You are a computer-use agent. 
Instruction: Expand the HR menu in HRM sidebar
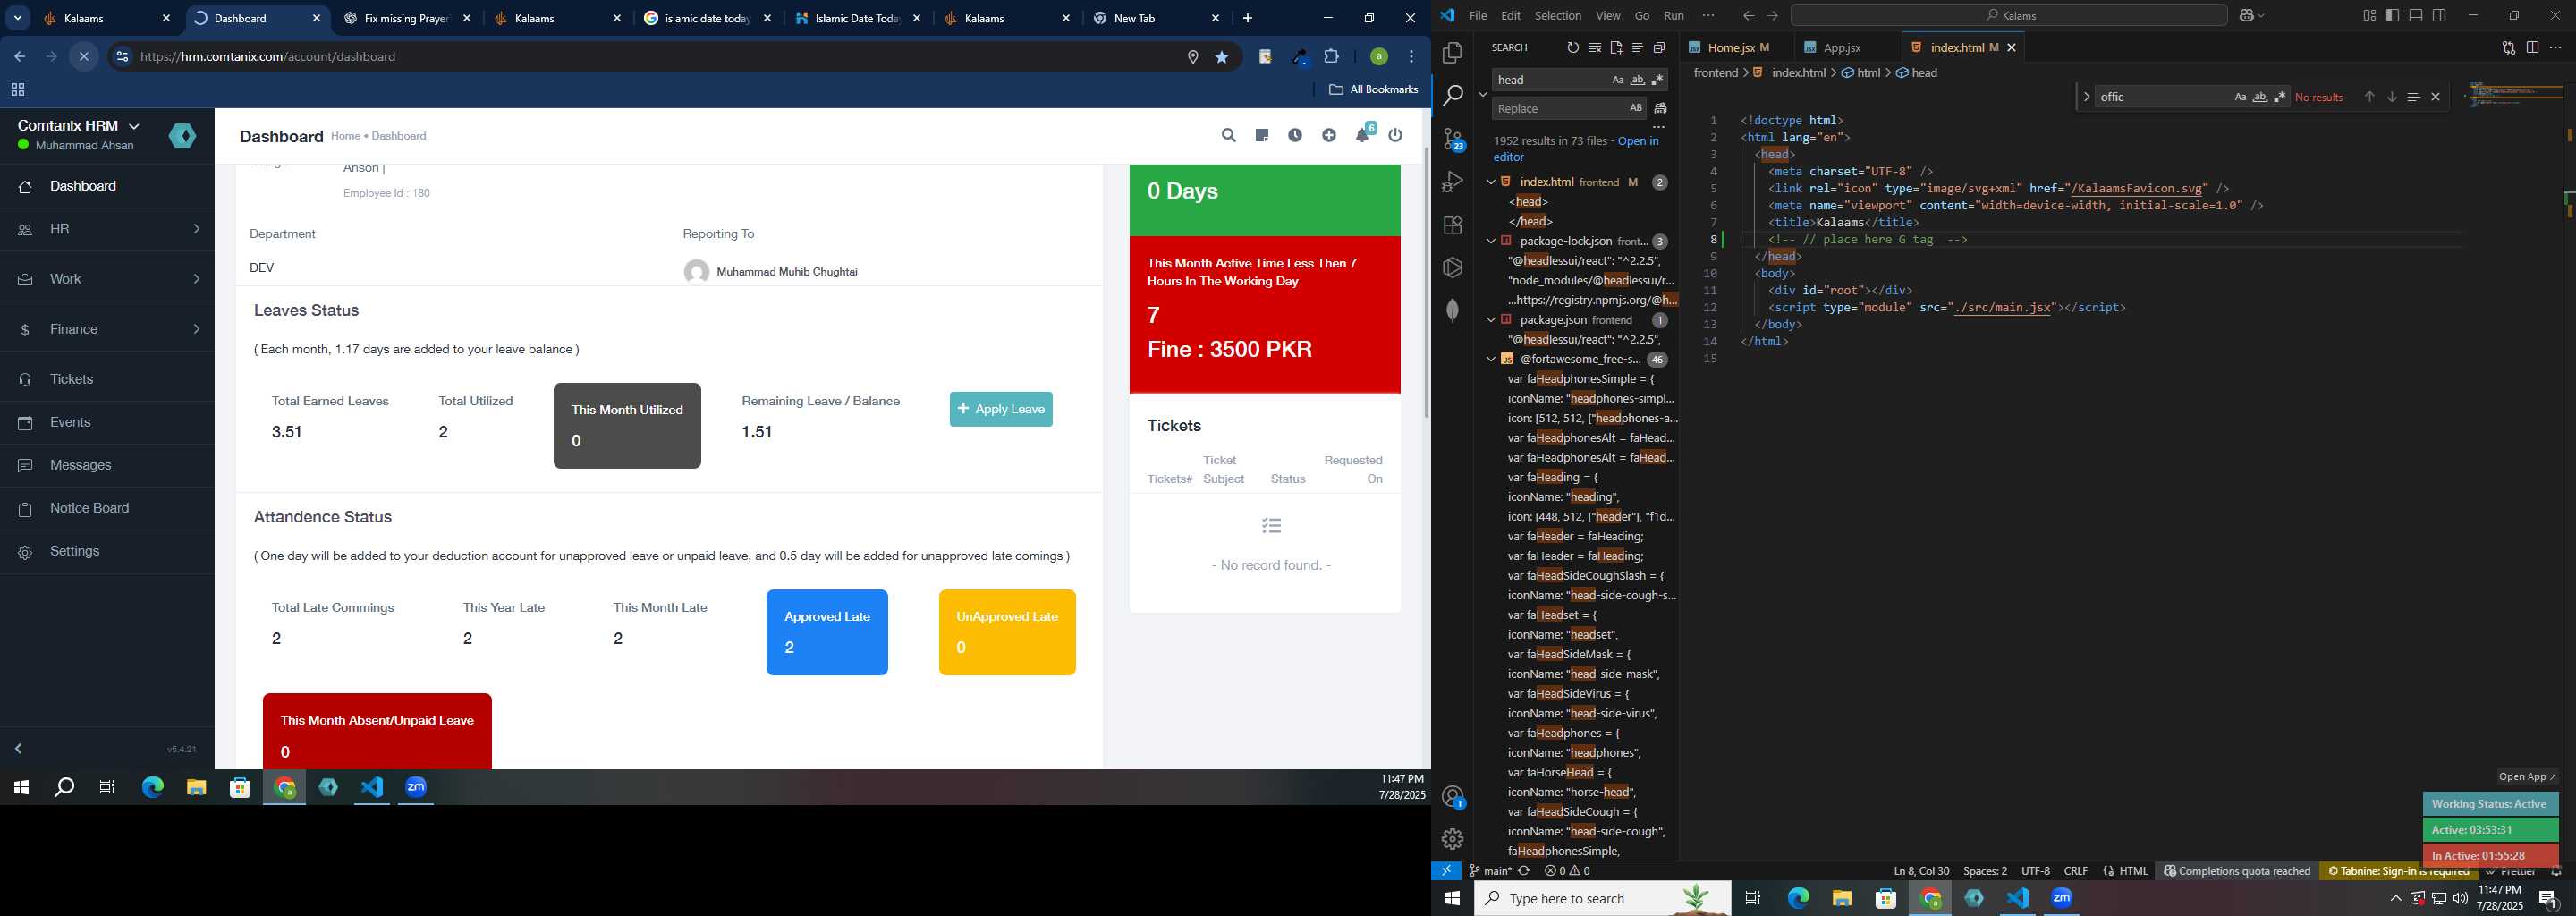click(x=107, y=229)
